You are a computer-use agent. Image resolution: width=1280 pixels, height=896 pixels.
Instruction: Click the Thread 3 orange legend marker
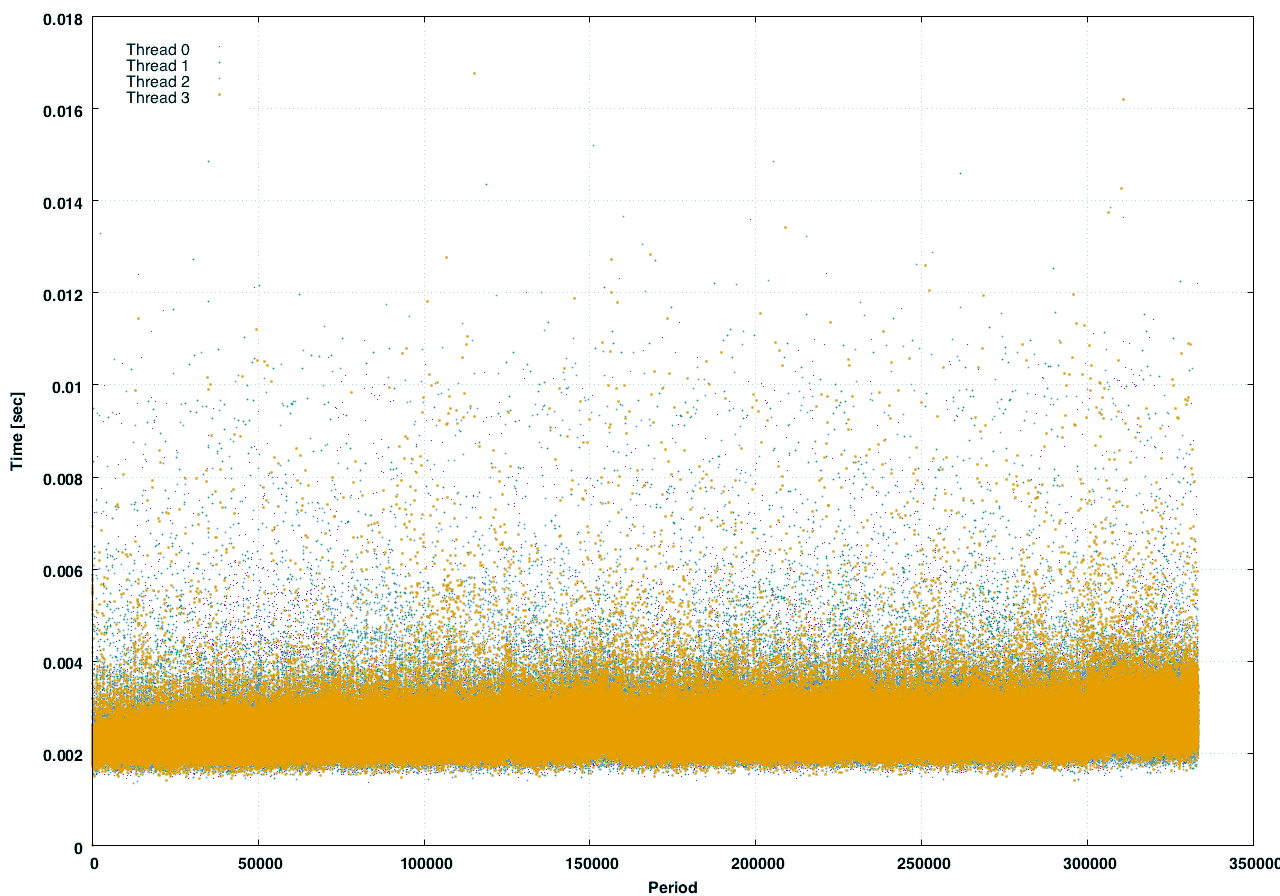[219, 94]
